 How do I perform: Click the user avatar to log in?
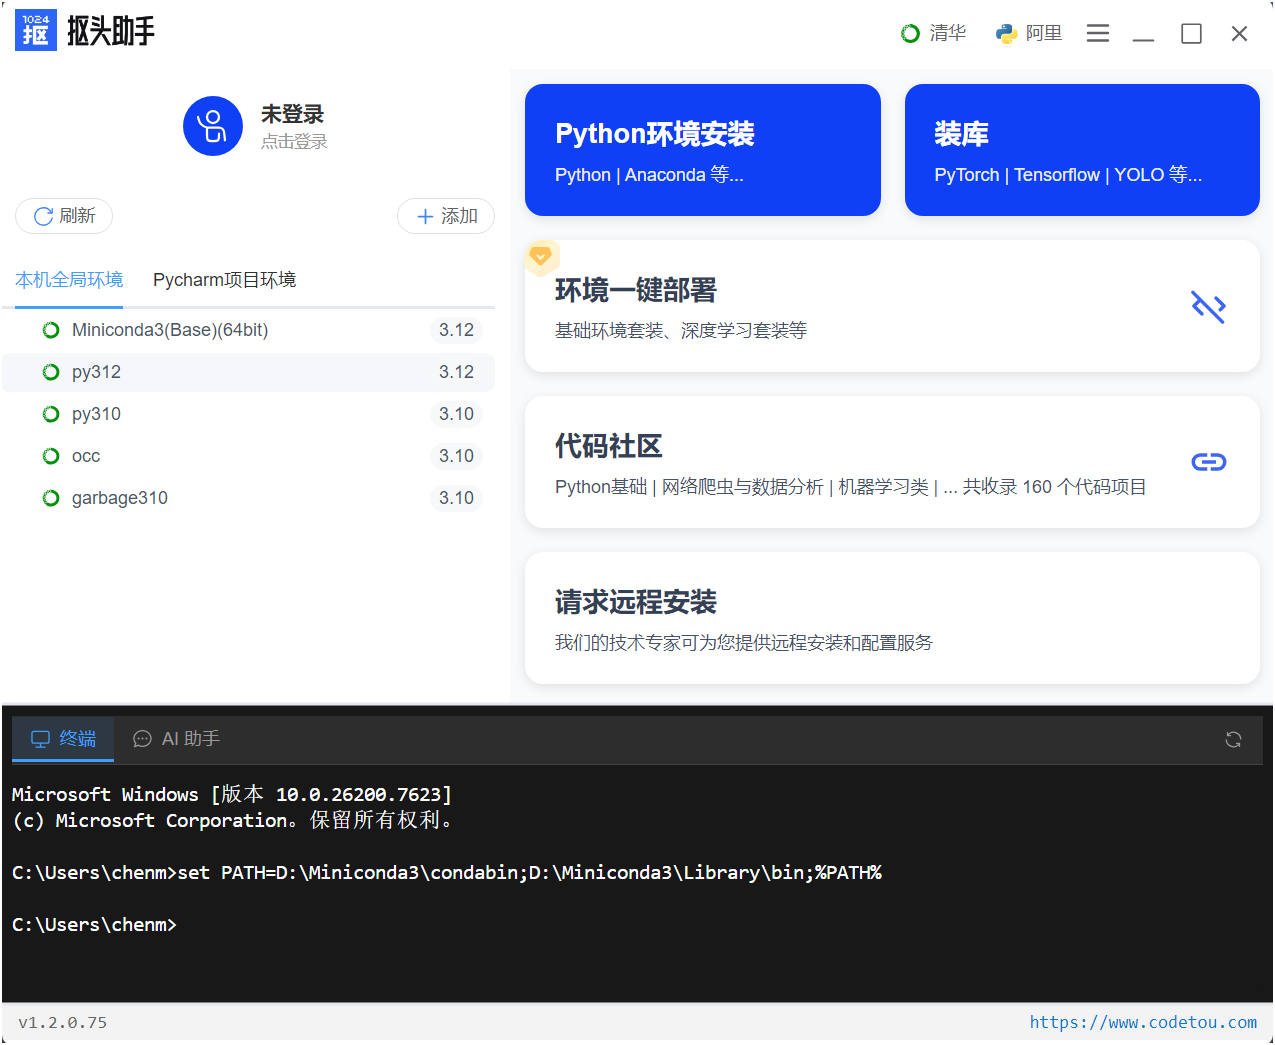(213, 126)
